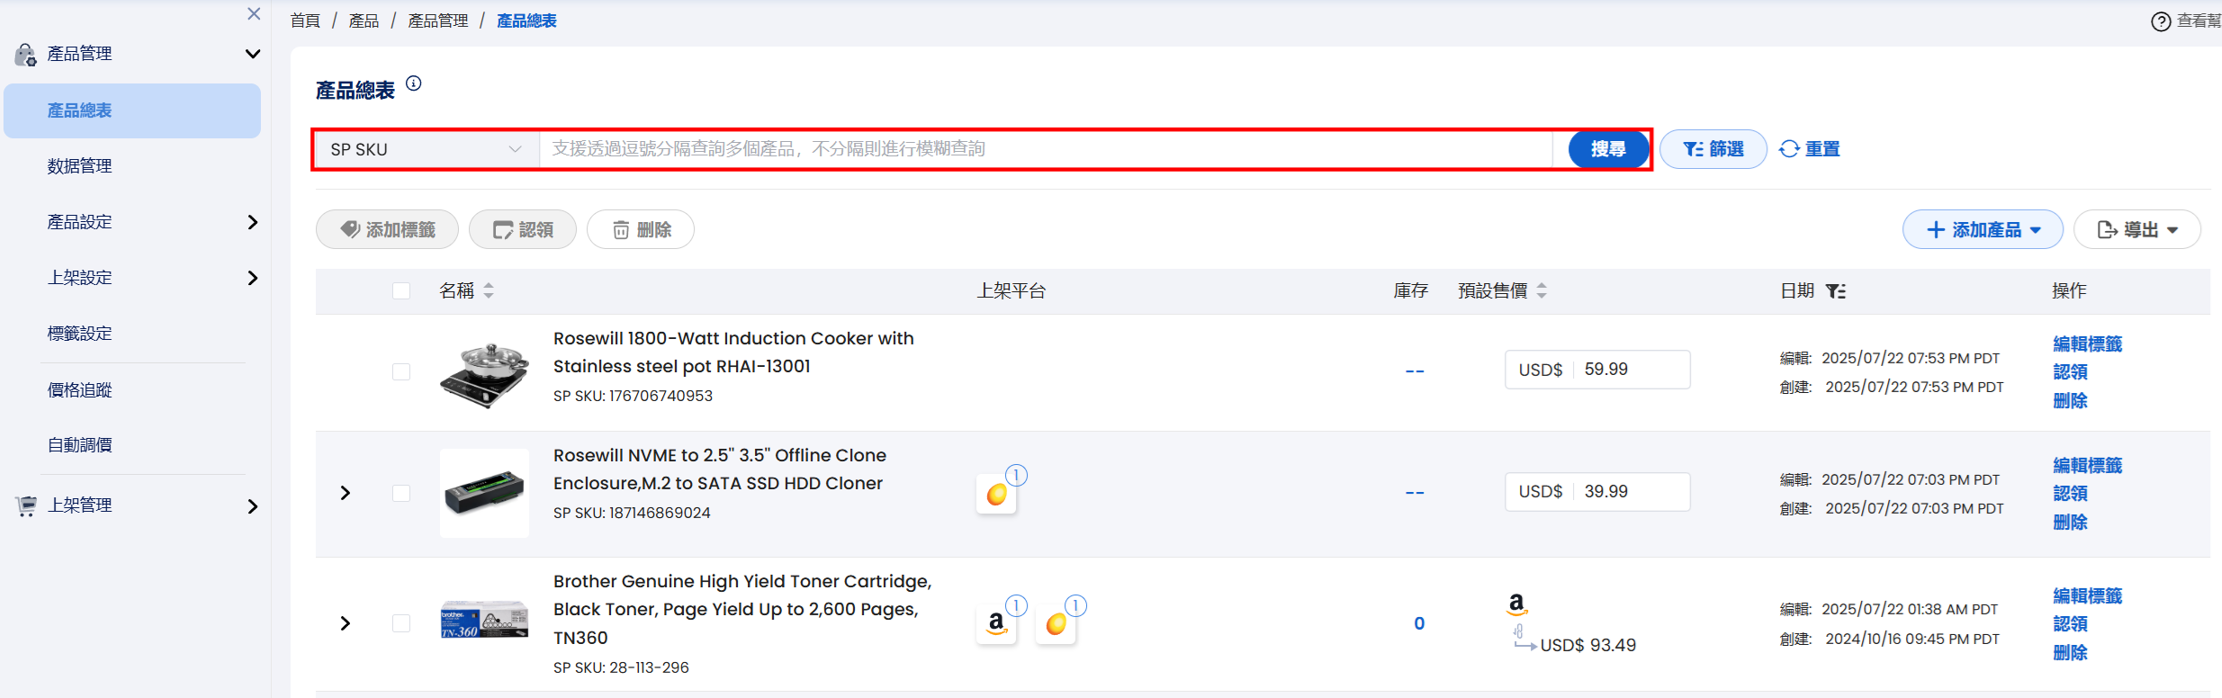Open the Rosewill NVME enclosure thumbnail

[485, 493]
